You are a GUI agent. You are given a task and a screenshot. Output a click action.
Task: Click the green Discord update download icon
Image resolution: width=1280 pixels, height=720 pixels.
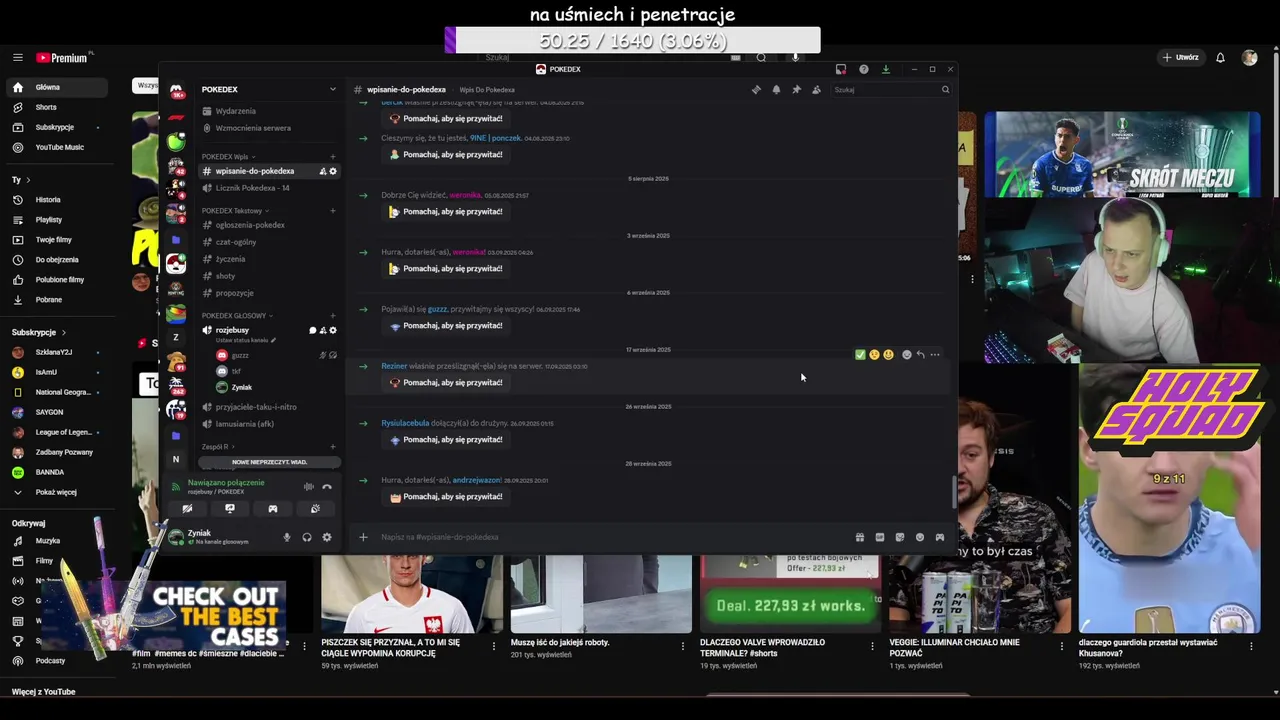point(886,69)
